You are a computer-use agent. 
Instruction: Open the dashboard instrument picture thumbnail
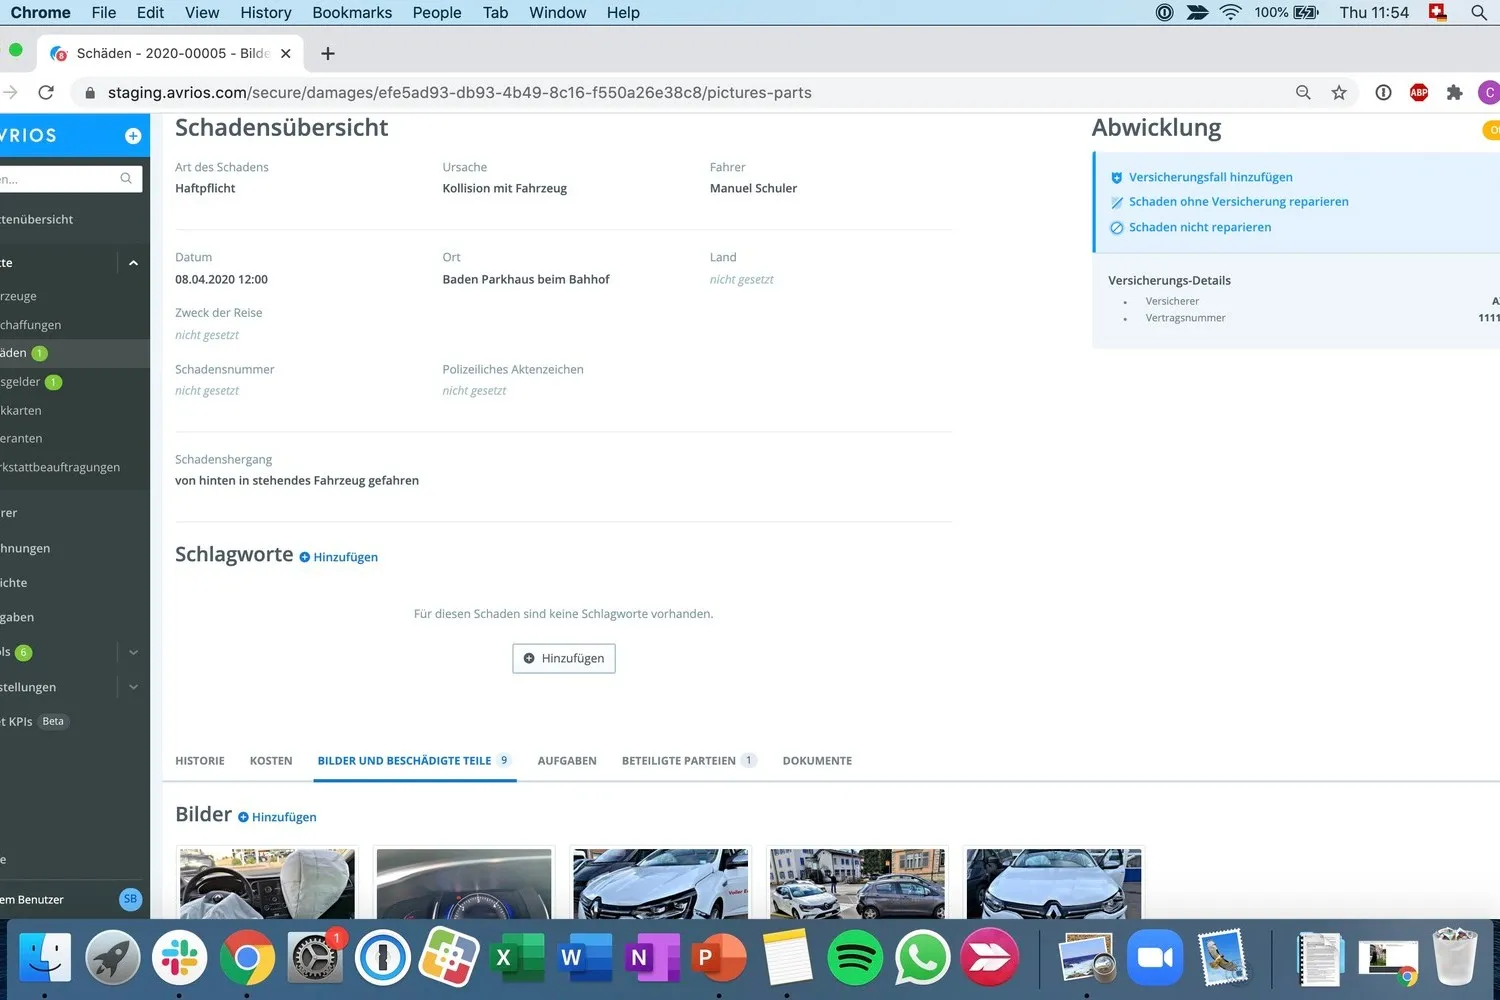pos(464,883)
